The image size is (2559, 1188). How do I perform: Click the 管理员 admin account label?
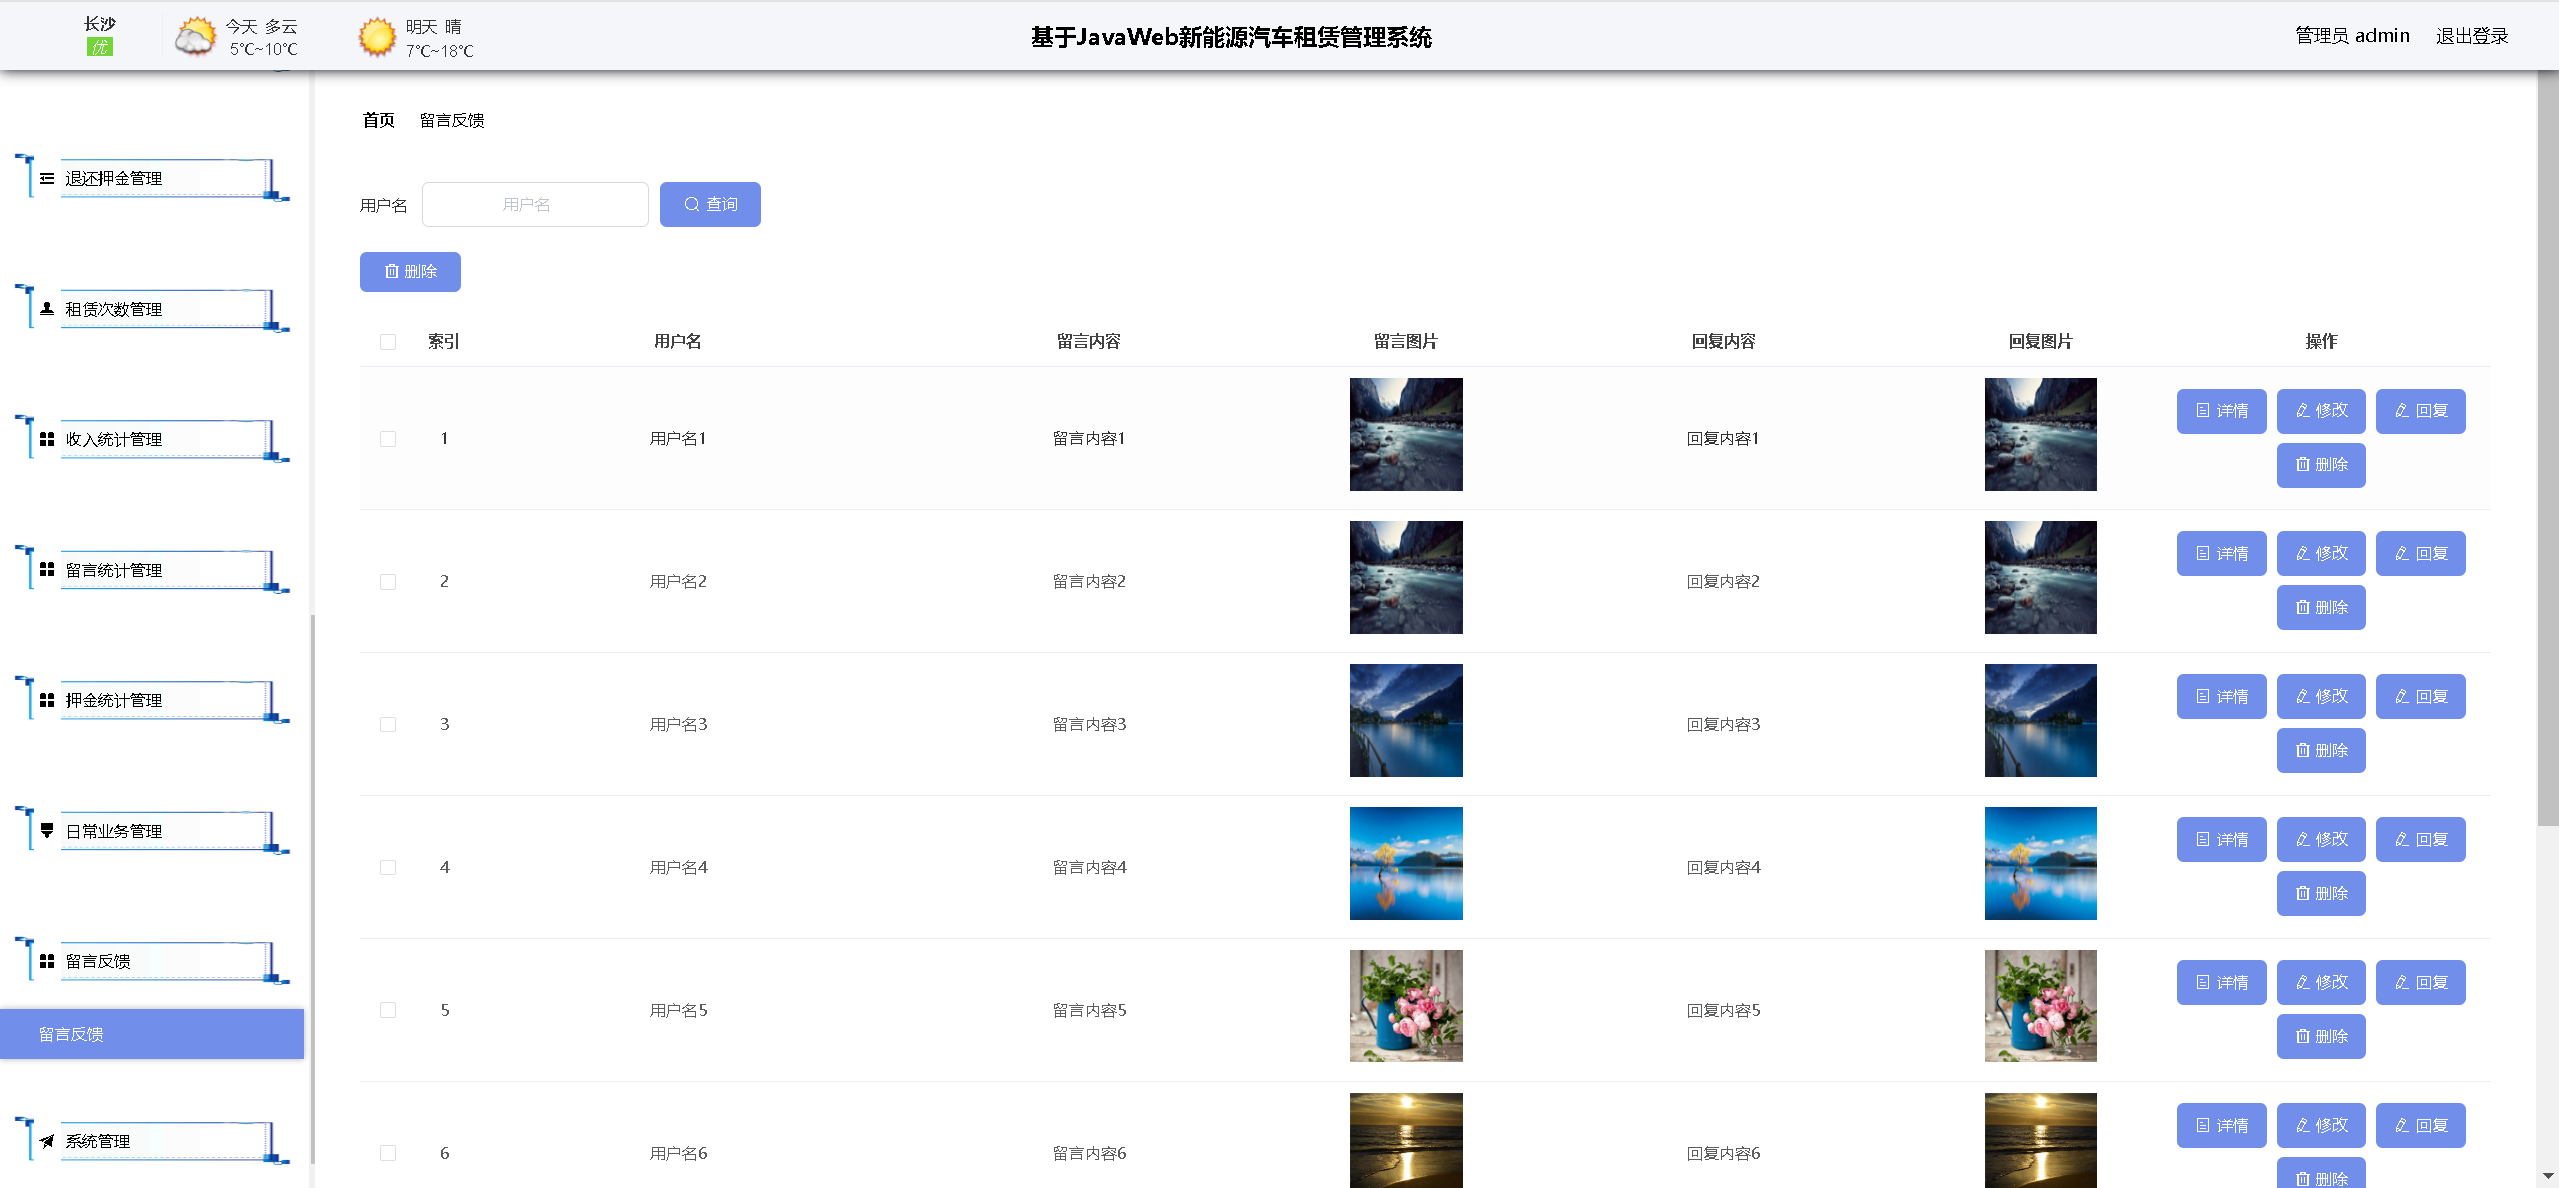(2352, 36)
